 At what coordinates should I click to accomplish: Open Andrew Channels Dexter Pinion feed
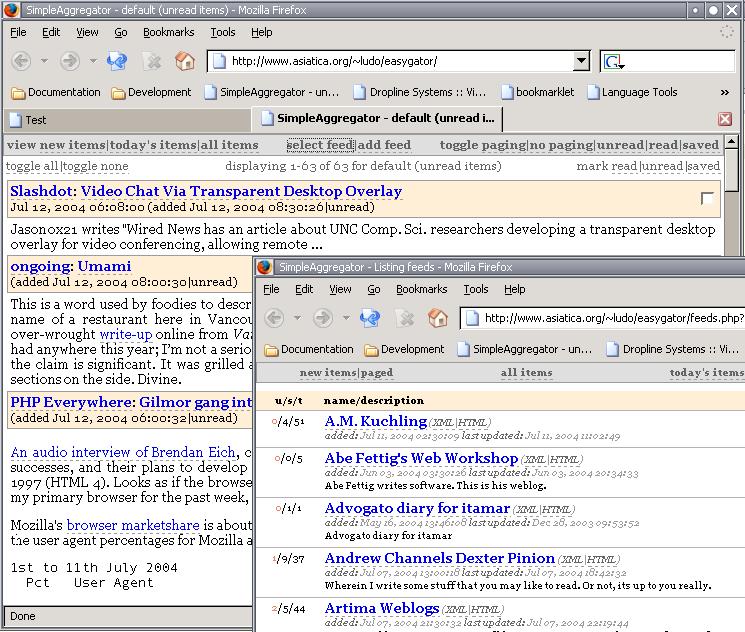[x=440, y=558]
